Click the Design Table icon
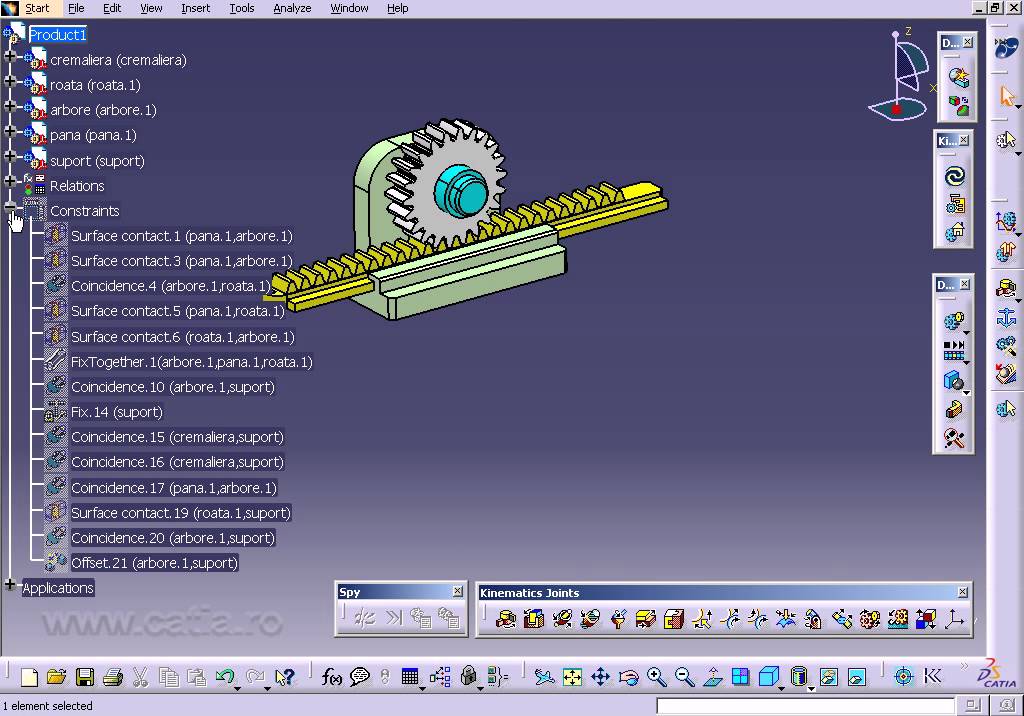This screenshot has height=716, width=1024. 409,677
